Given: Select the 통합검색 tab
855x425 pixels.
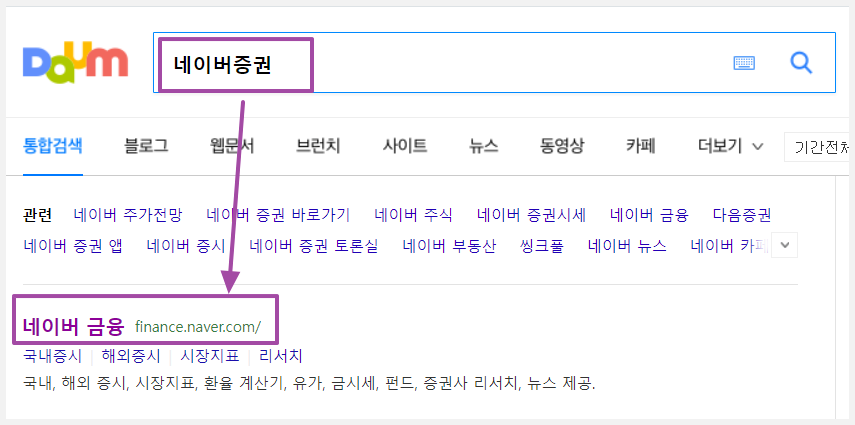Looking at the screenshot, I should [53, 146].
